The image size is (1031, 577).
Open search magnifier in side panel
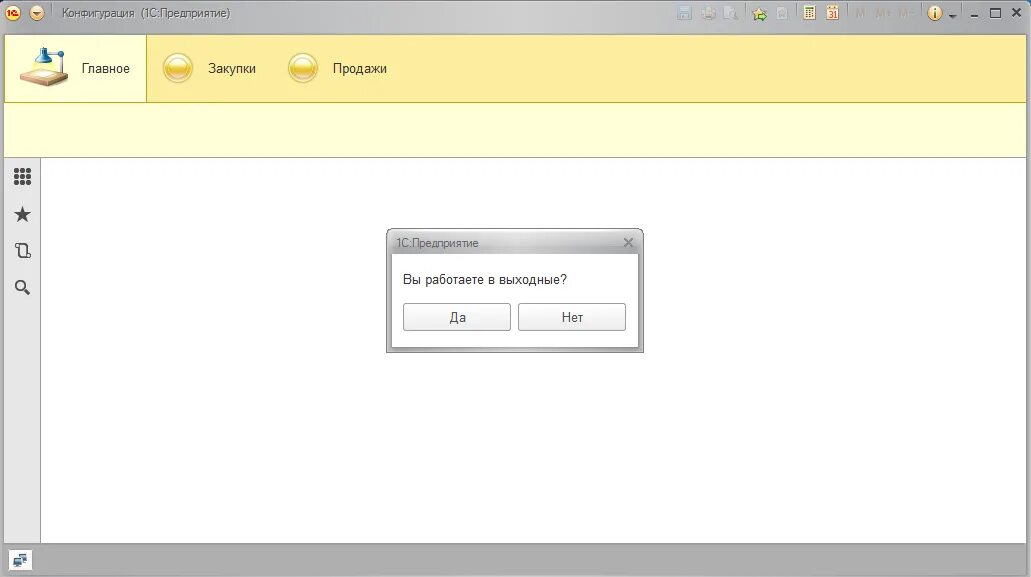[22, 287]
